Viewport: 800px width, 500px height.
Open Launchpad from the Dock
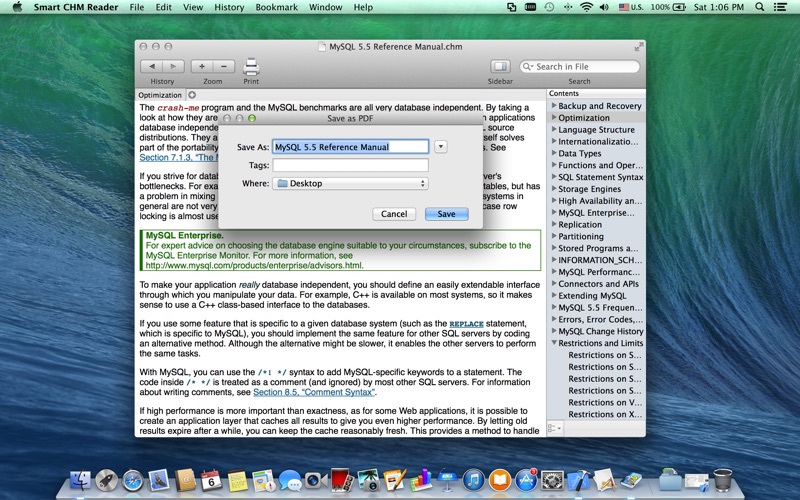click(107, 481)
